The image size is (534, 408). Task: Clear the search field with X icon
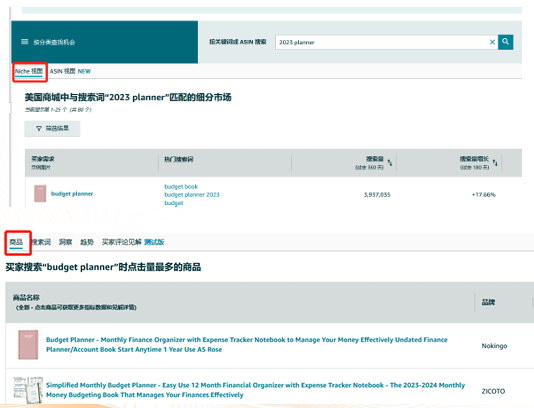pos(492,42)
